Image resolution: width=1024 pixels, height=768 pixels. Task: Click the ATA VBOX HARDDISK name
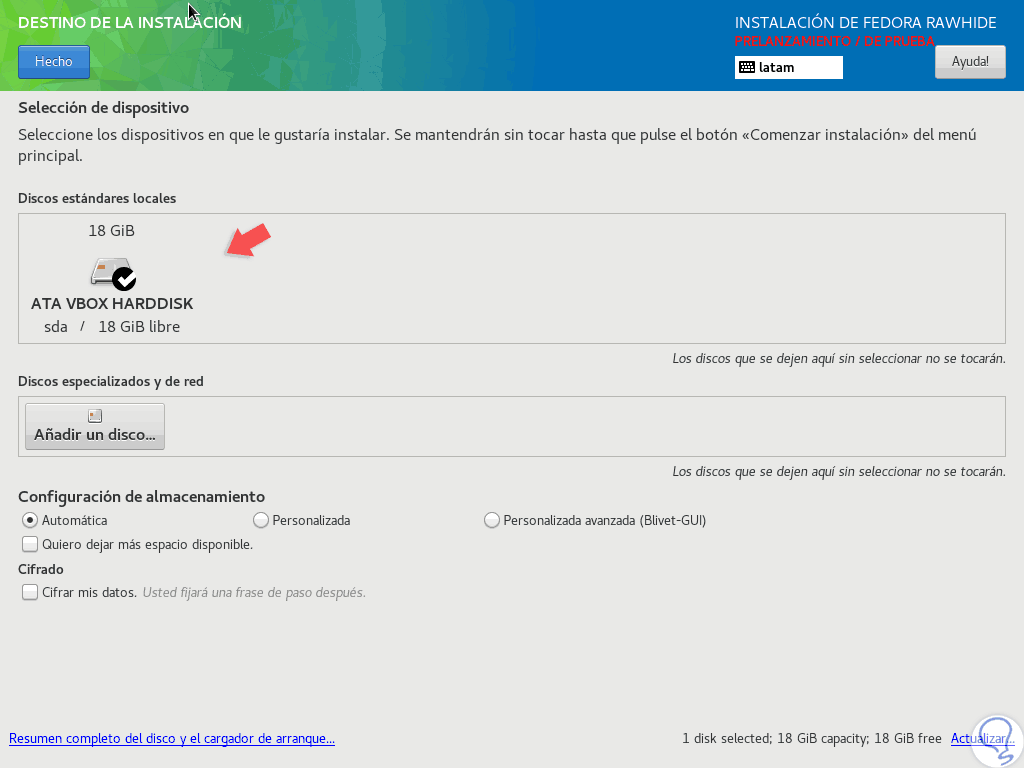112,304
